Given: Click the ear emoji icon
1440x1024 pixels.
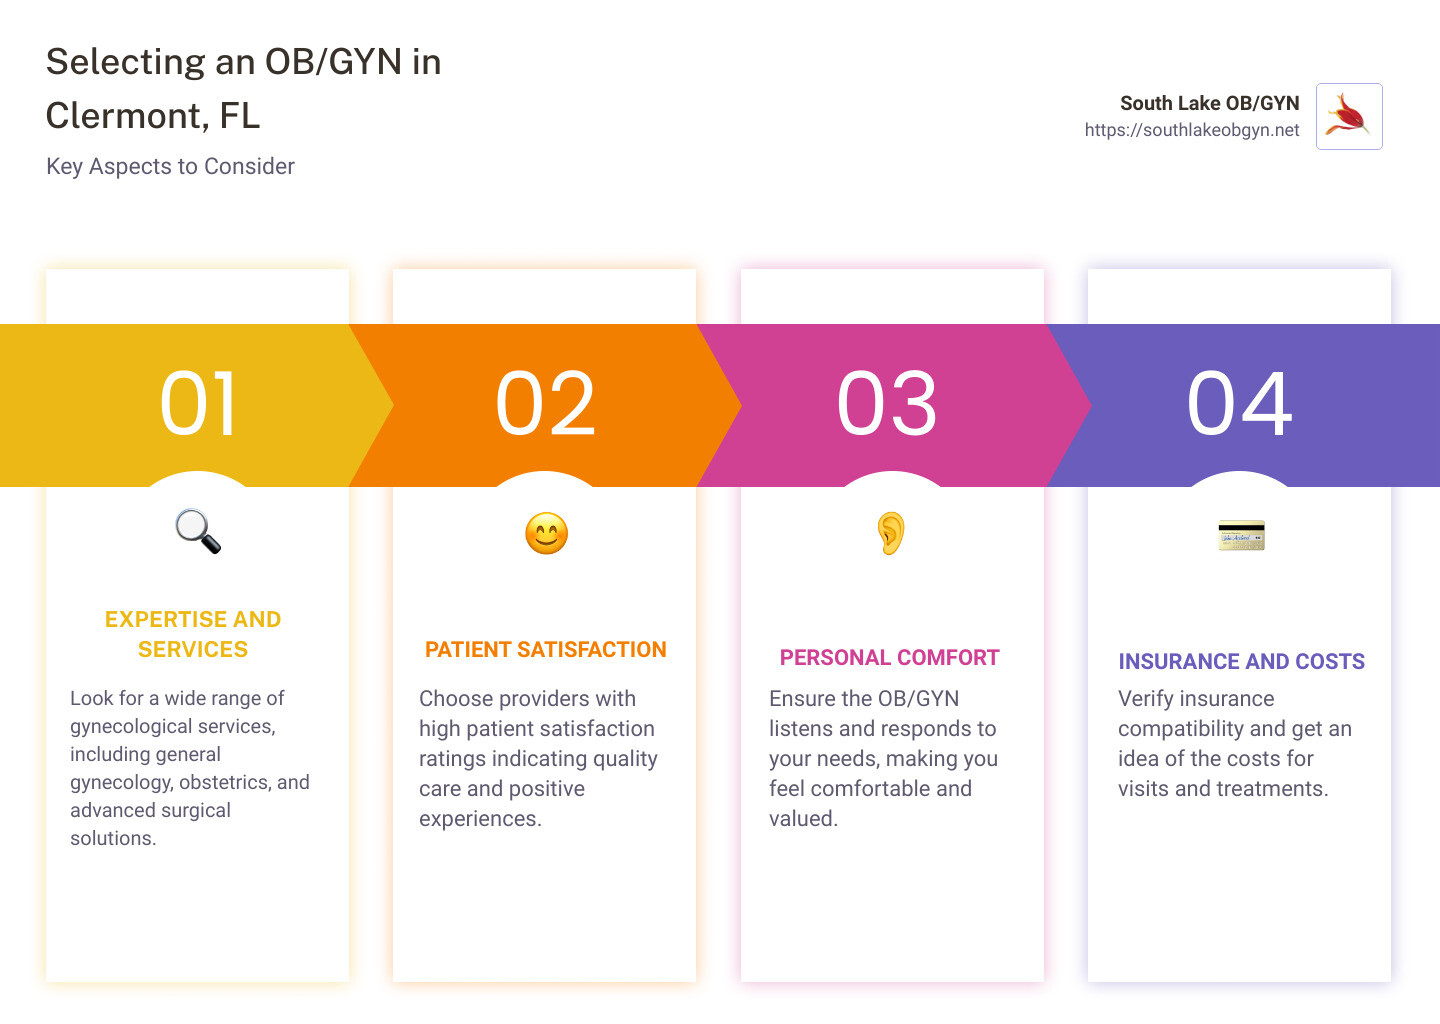Looking at the screenshot, I should [x=890, y=533].
